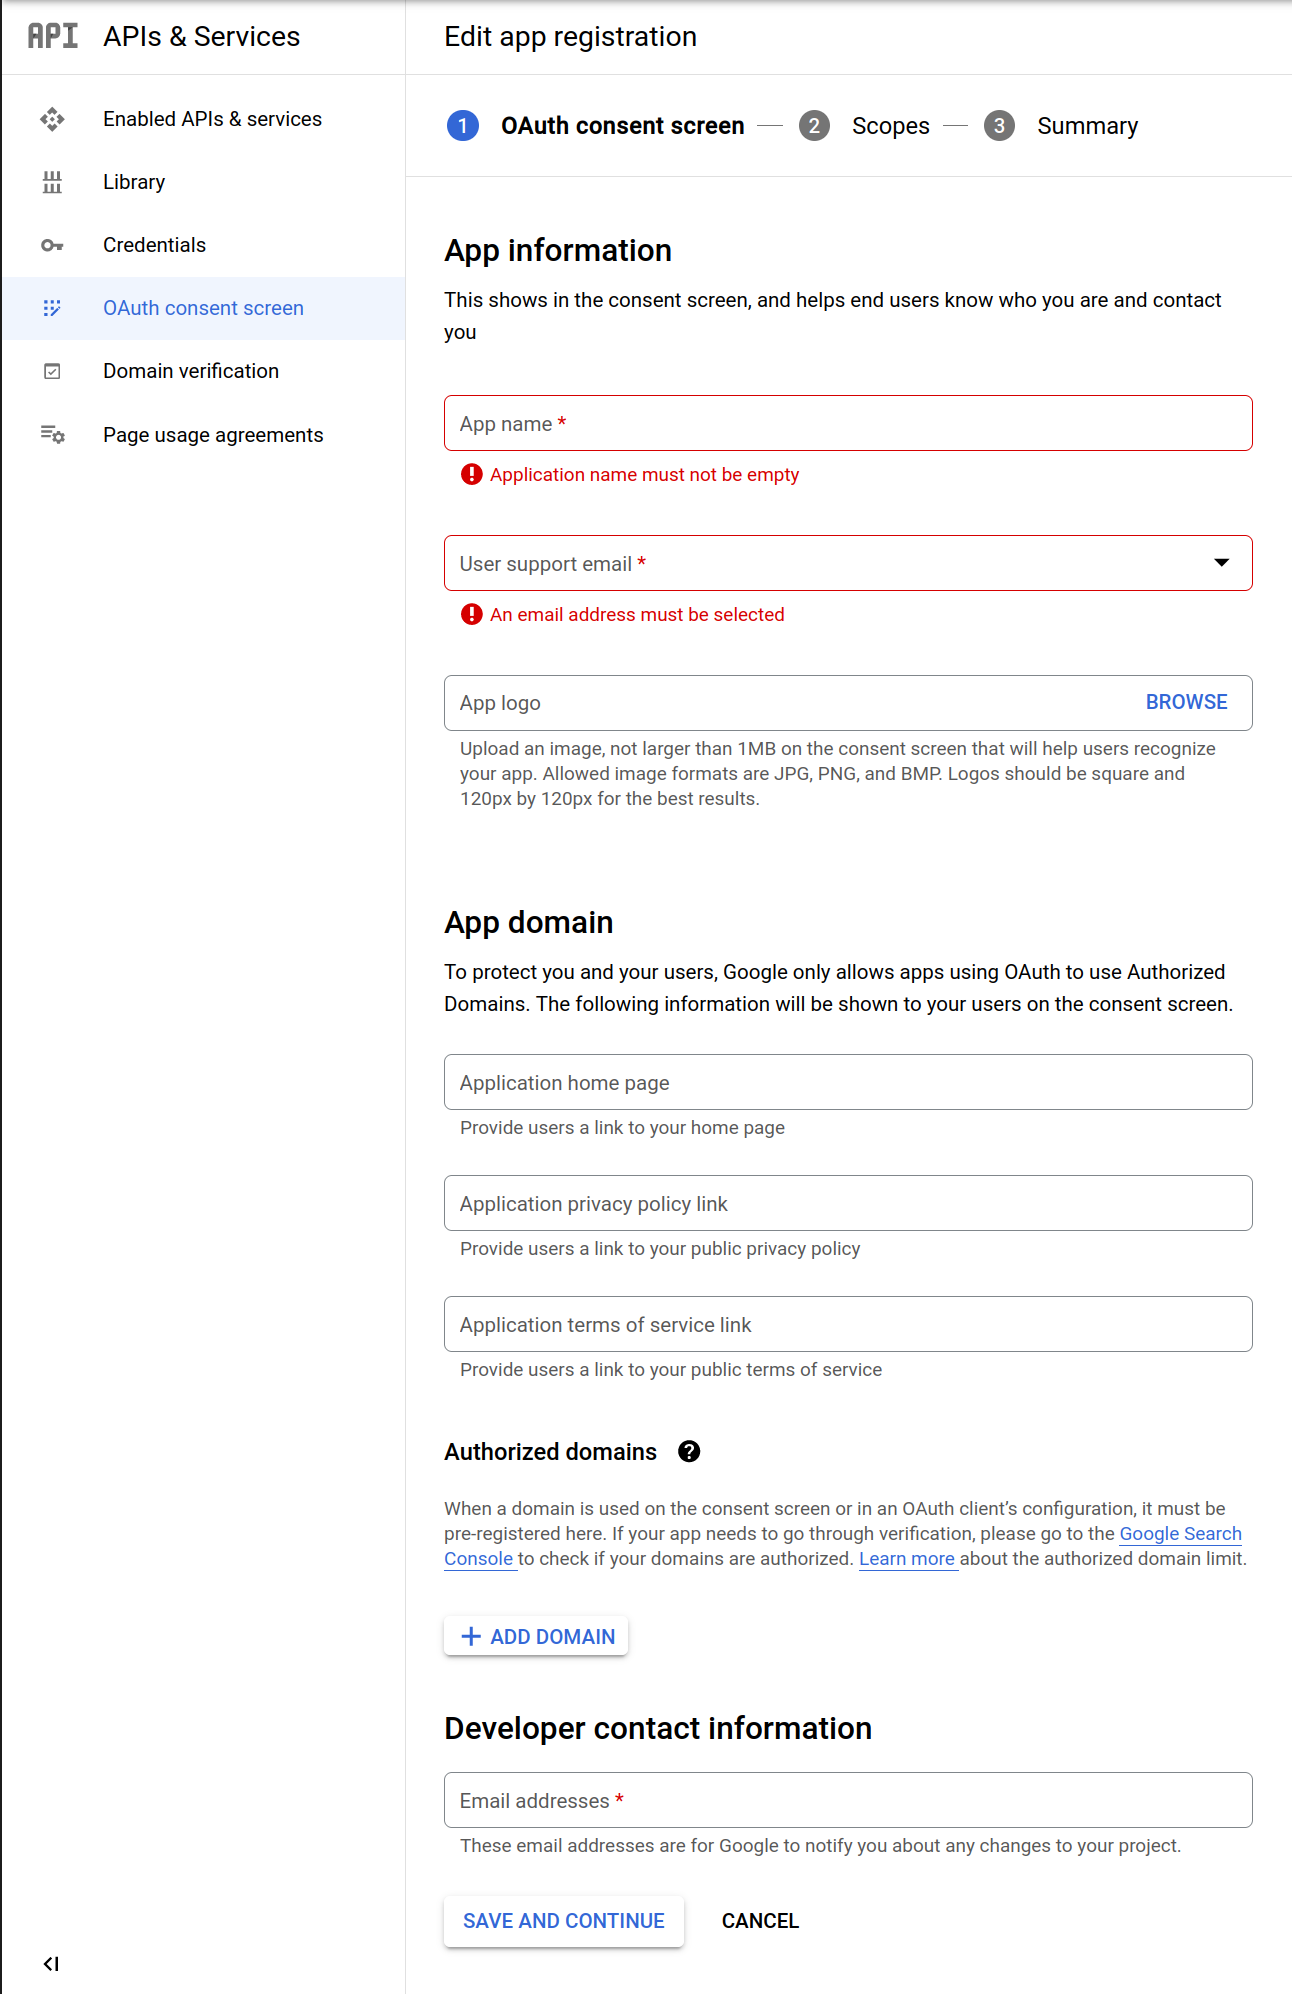The height and width of the screenshot is (1994, 1292).
Task: Click the Page usage agreements settings icon
Action: [x=52, y=435]
